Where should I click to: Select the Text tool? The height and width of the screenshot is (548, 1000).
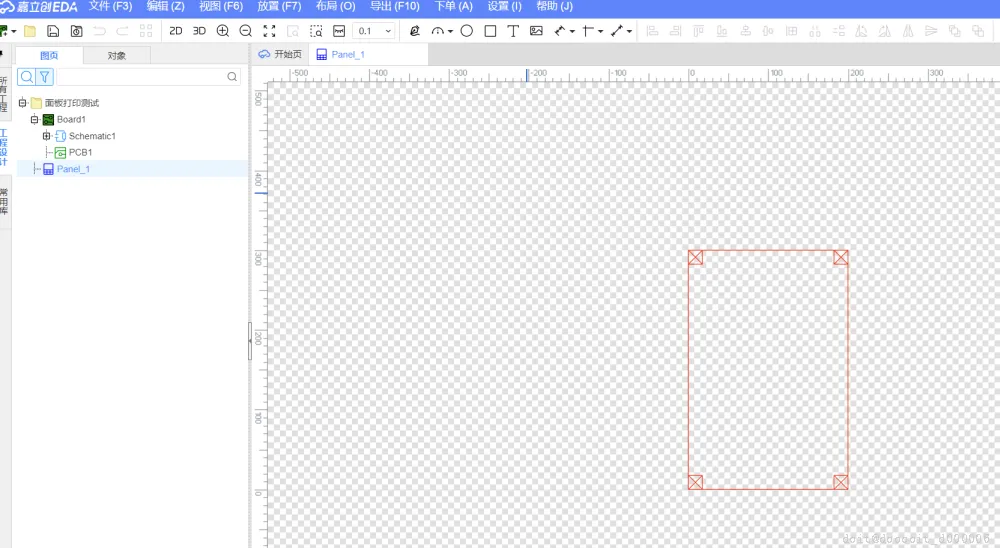tap(513, 31)
